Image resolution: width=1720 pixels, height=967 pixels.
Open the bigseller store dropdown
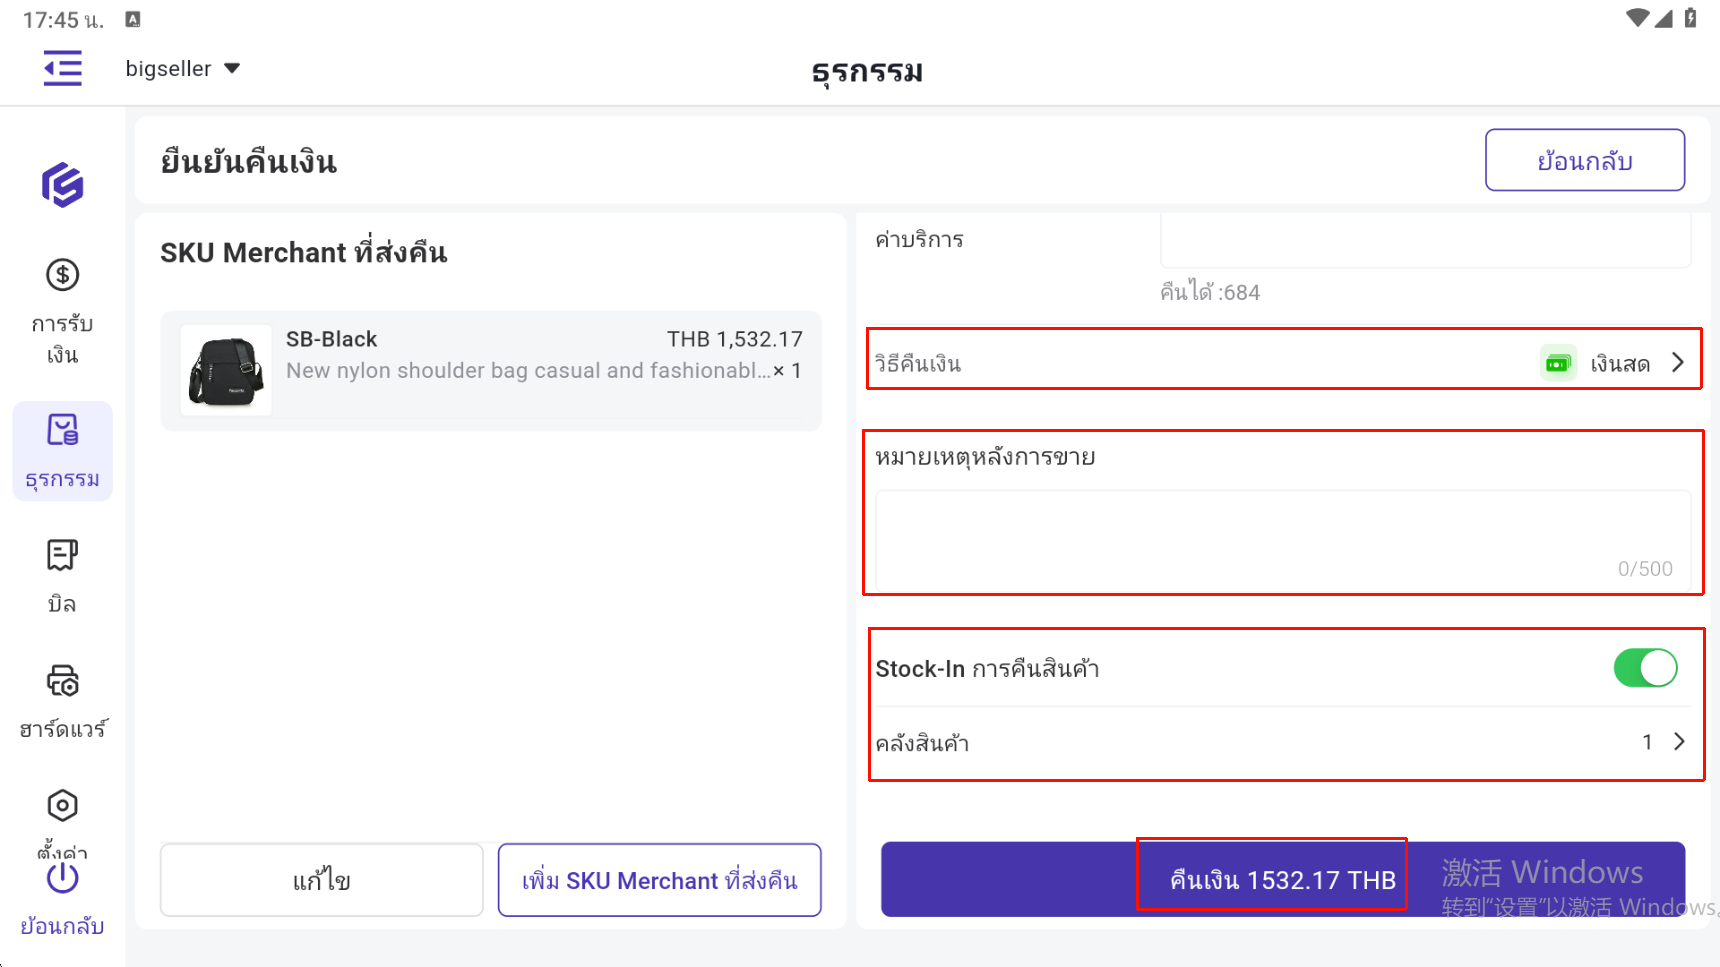click(x=182, y=69)
